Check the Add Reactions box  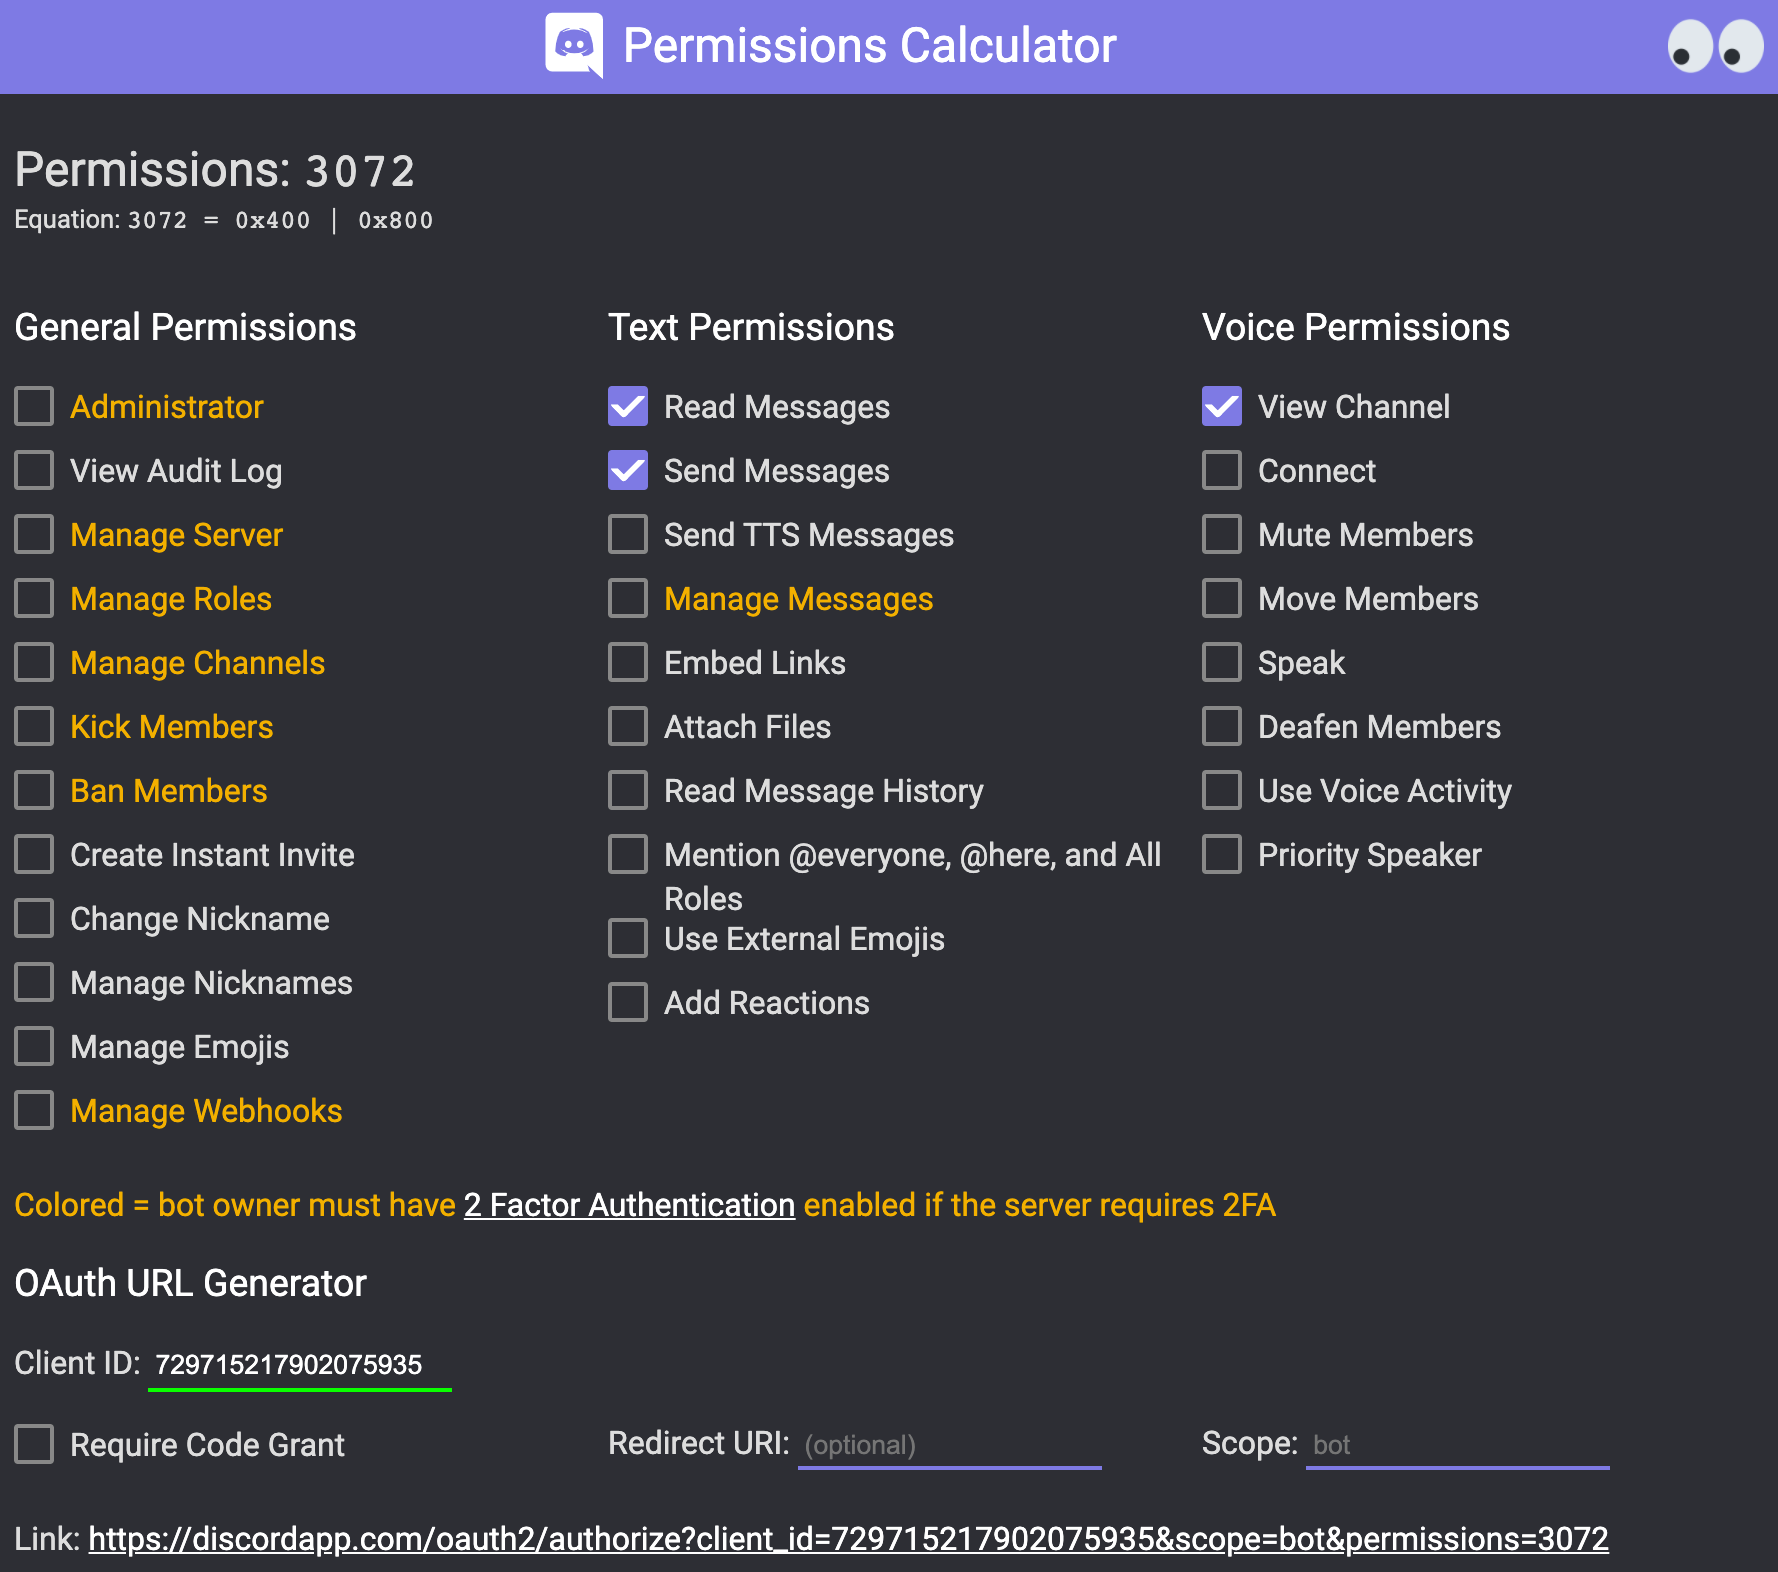tap(628, 1002)
